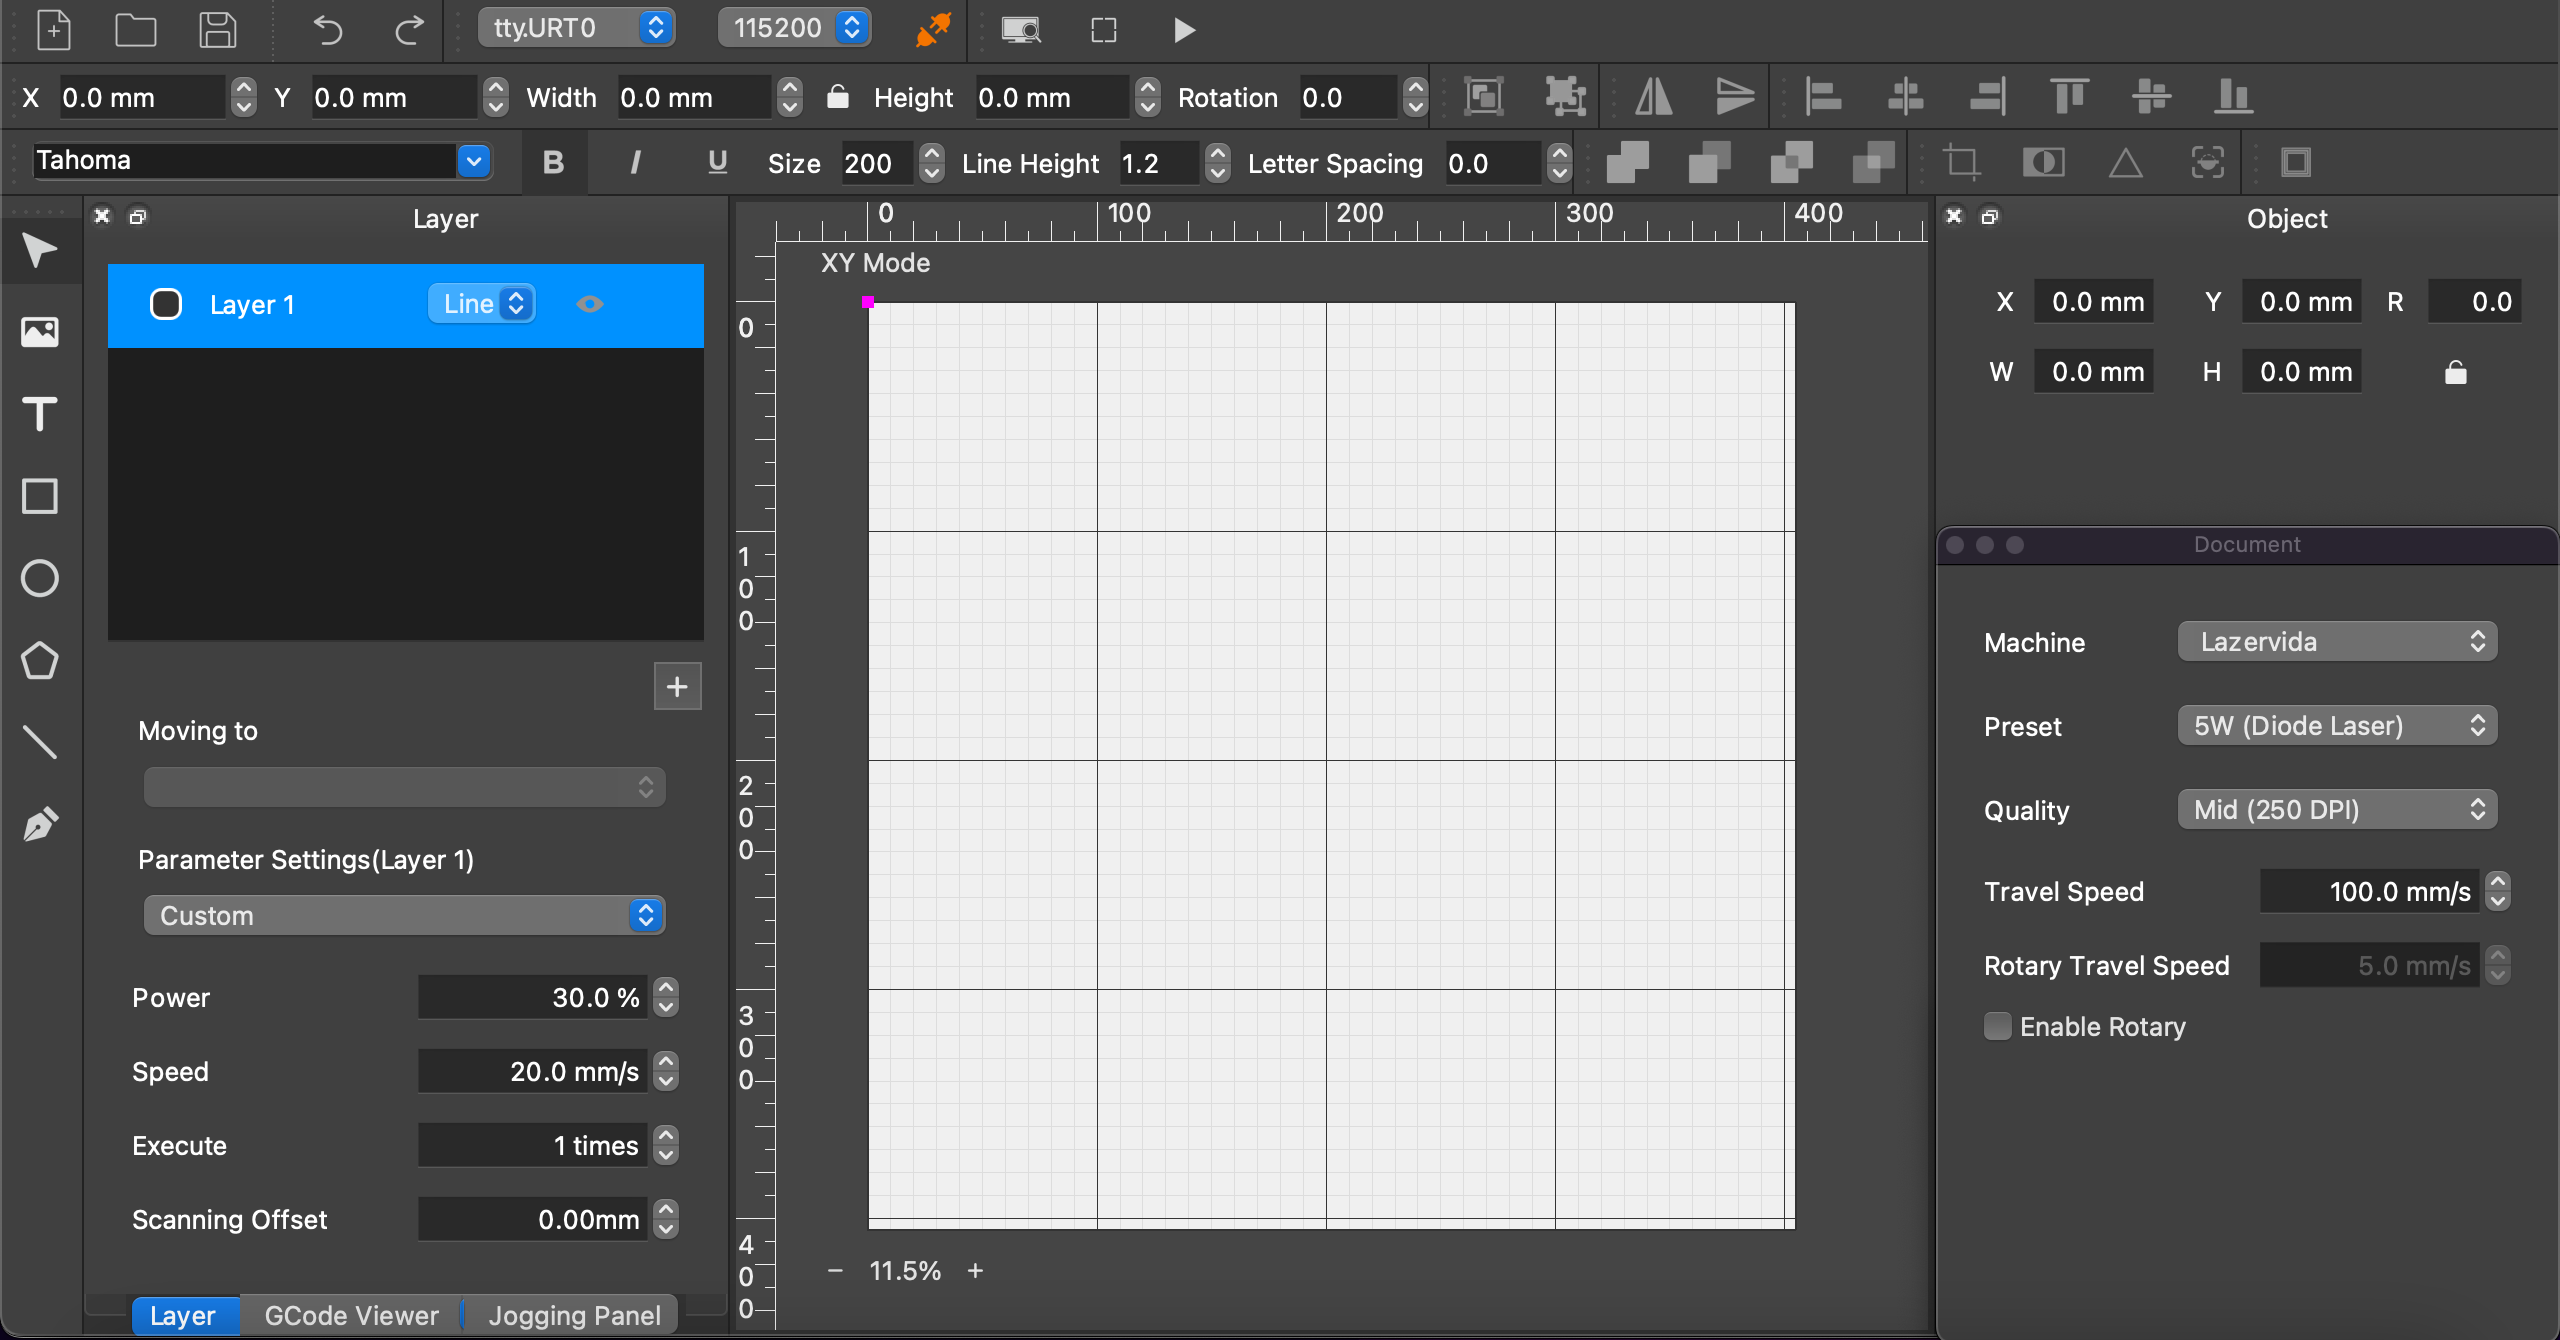Undo the last action

click(327, 29)
